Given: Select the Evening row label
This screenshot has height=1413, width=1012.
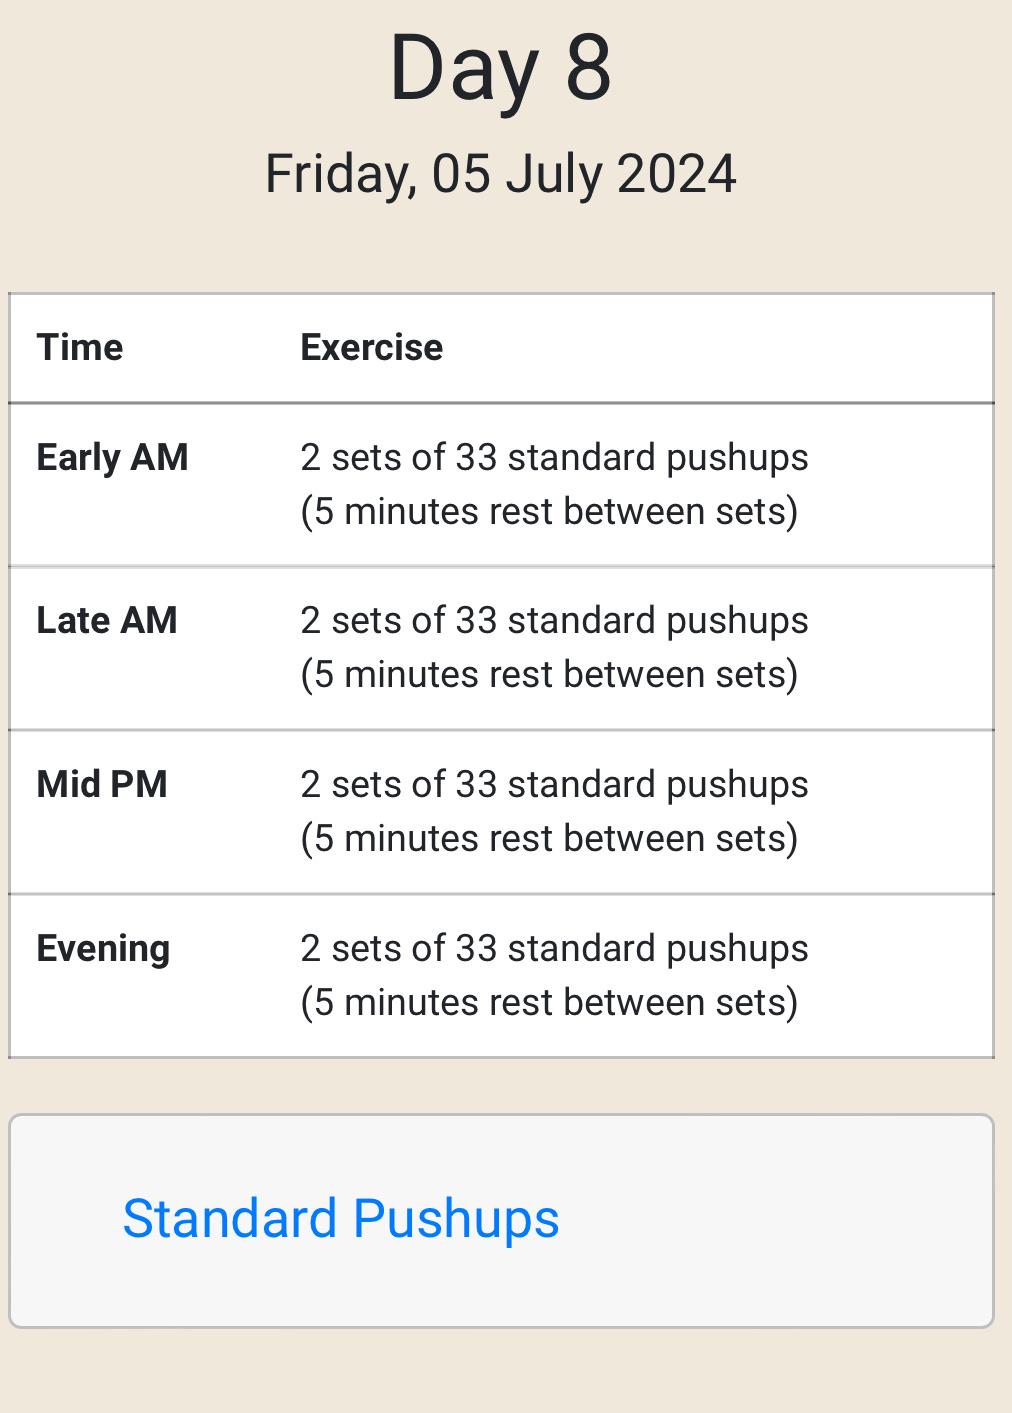Looking at the screenshot, I should pyautogui.click(x=103, y=948).
